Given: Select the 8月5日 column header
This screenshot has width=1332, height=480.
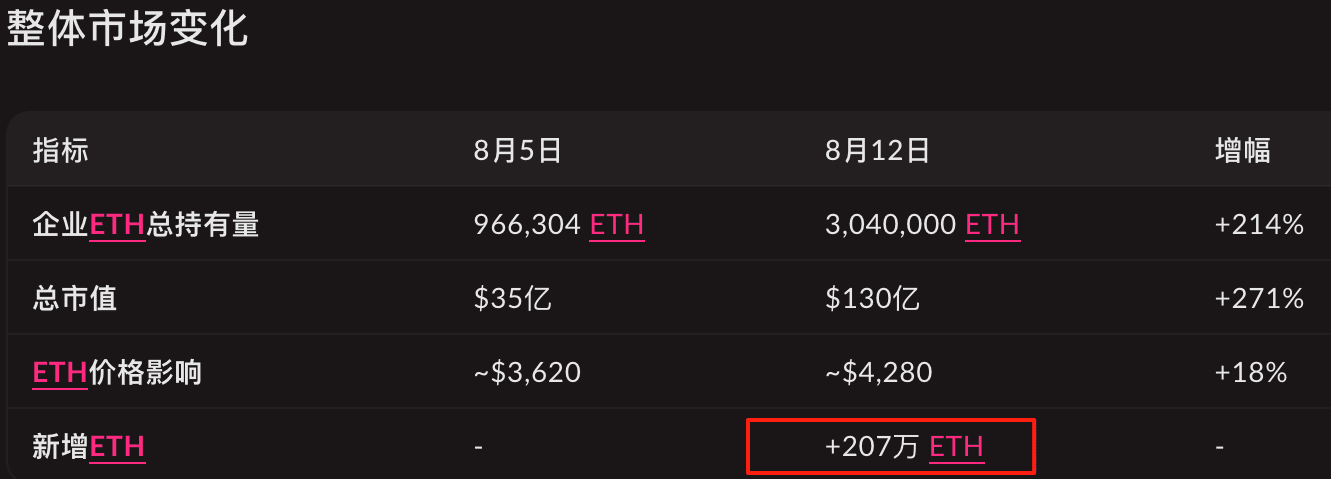Looking at the screenshot, I should click(x=517, y=151).
